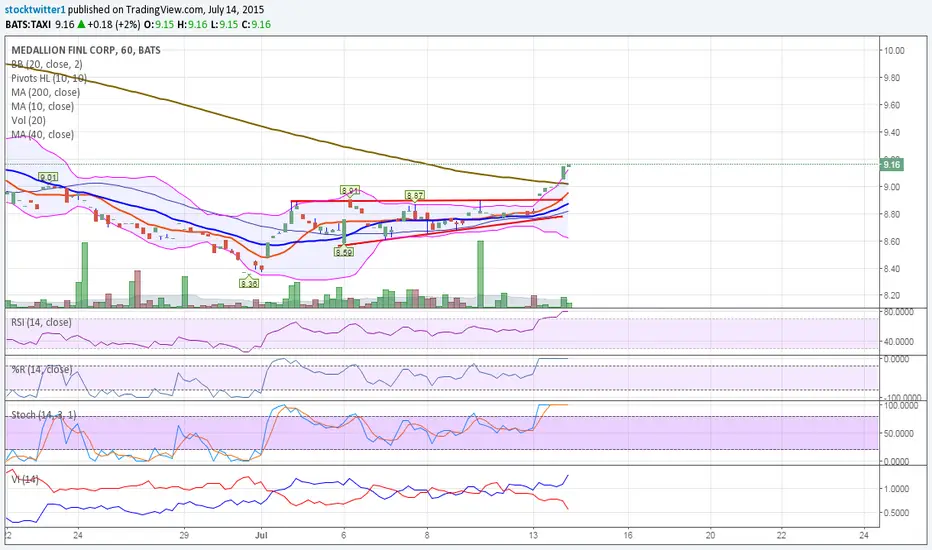Click the 29 date axis label

pyautogui.click(x=184, y=535)
